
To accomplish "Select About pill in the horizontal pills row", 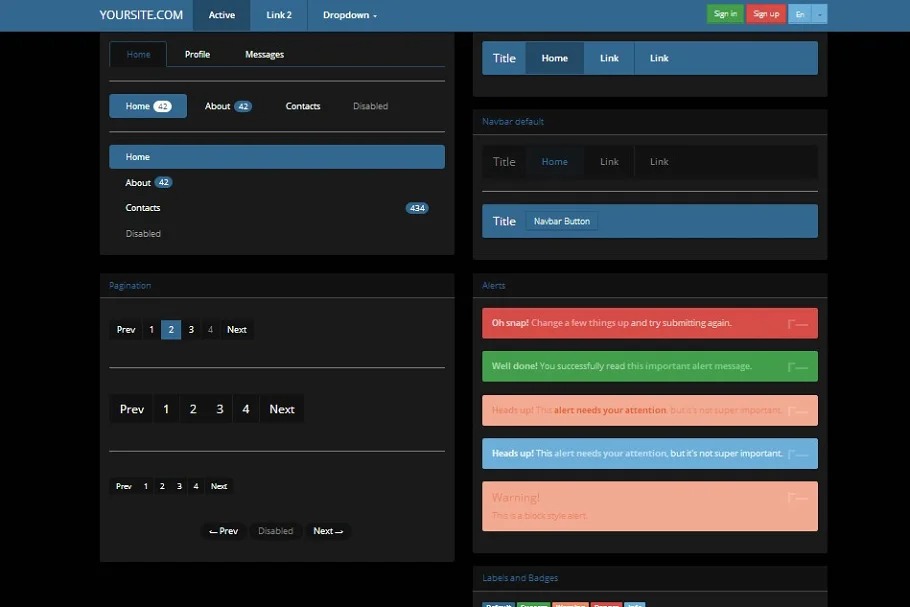I will pyautogui.click(x=227, y=106).
